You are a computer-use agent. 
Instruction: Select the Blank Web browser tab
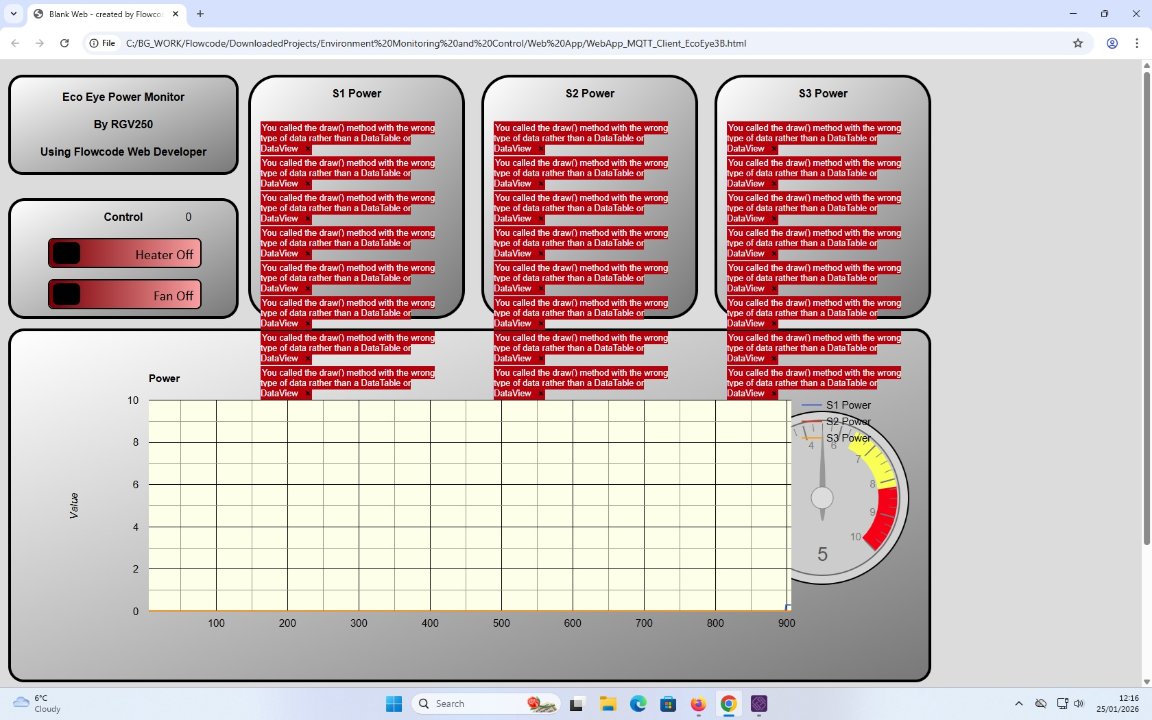click(x=105, y=14)
